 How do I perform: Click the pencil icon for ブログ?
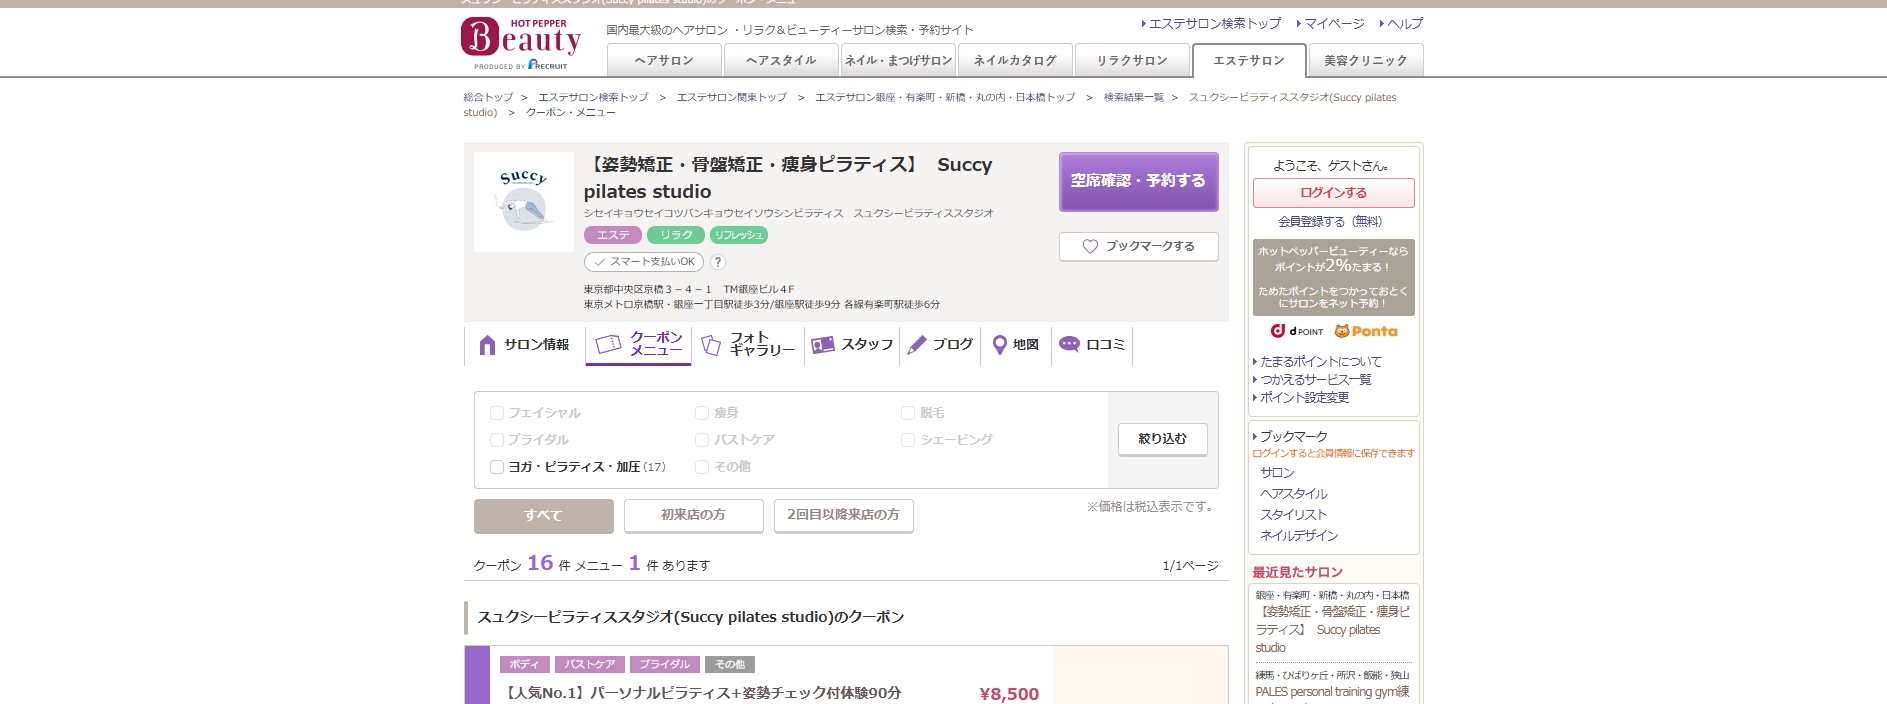coord(917,345)
